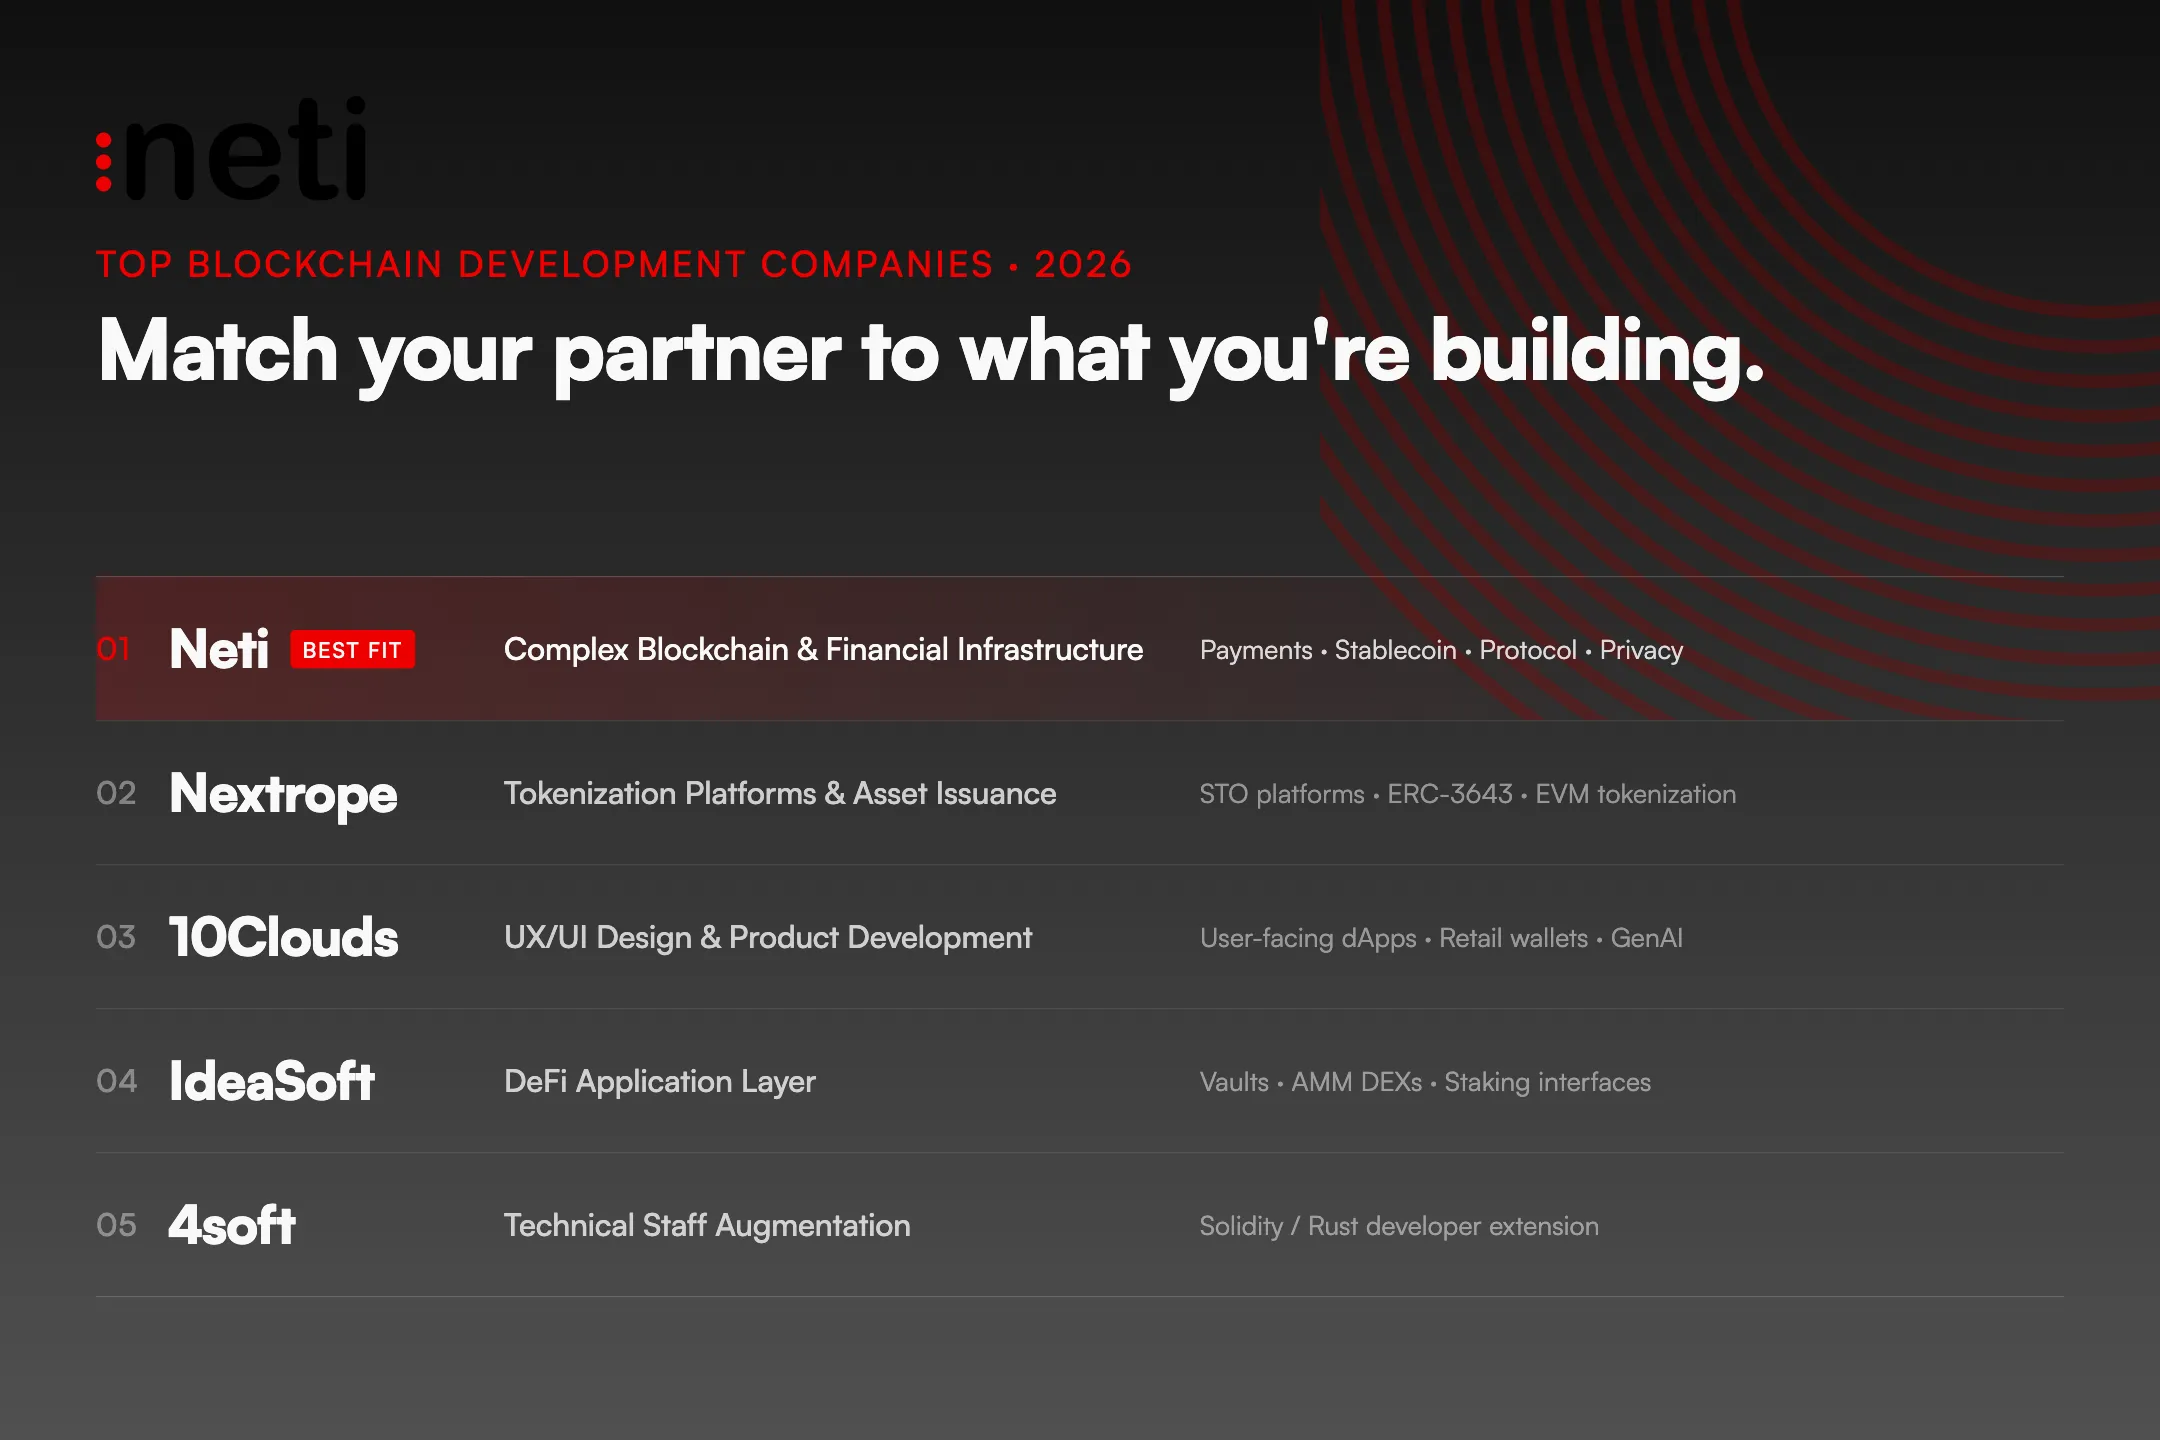
Task: Click 'Complex Blockchain & Financial Infrastructure' text
Action: point(823,650)
